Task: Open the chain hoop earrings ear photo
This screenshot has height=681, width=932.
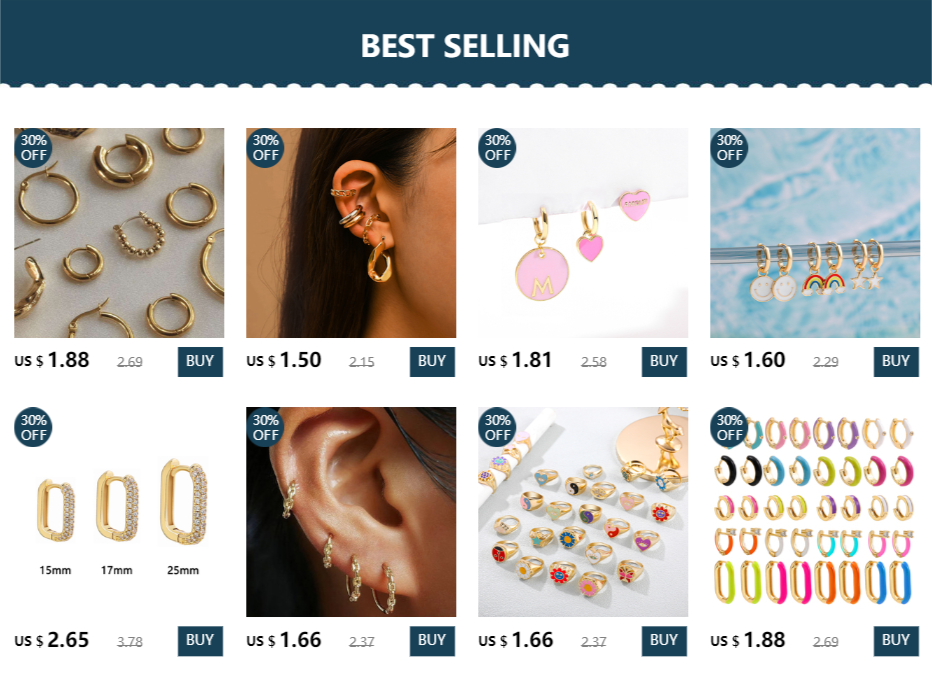Action: (351, 512)
